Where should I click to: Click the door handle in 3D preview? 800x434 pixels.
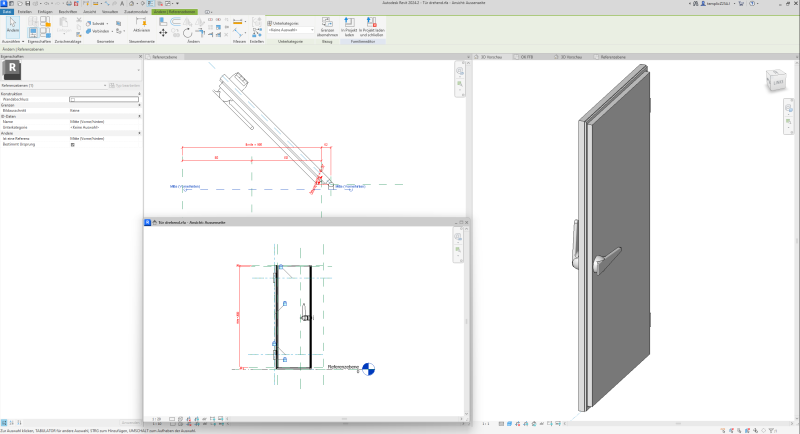(606, 260)
